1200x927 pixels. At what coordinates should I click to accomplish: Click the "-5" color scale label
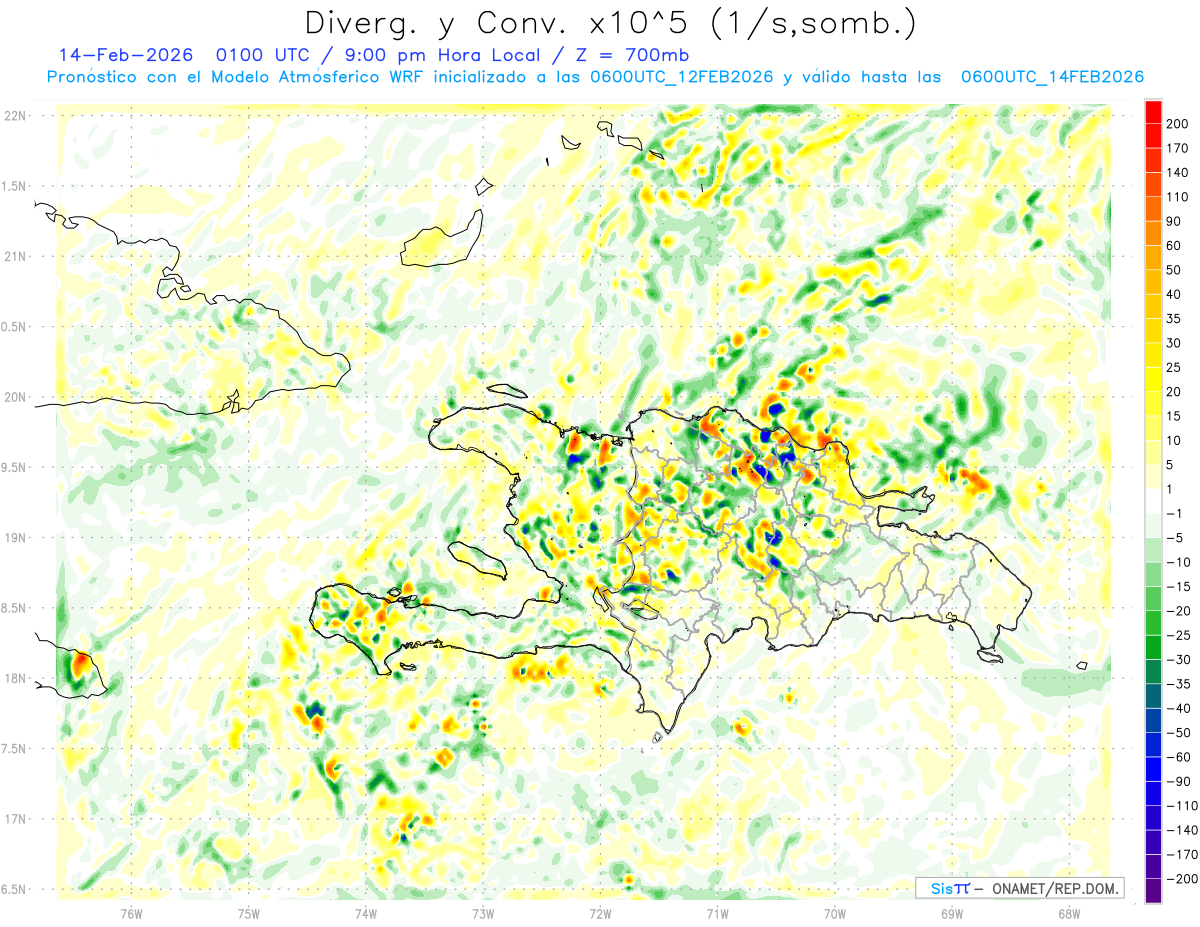1176,538
